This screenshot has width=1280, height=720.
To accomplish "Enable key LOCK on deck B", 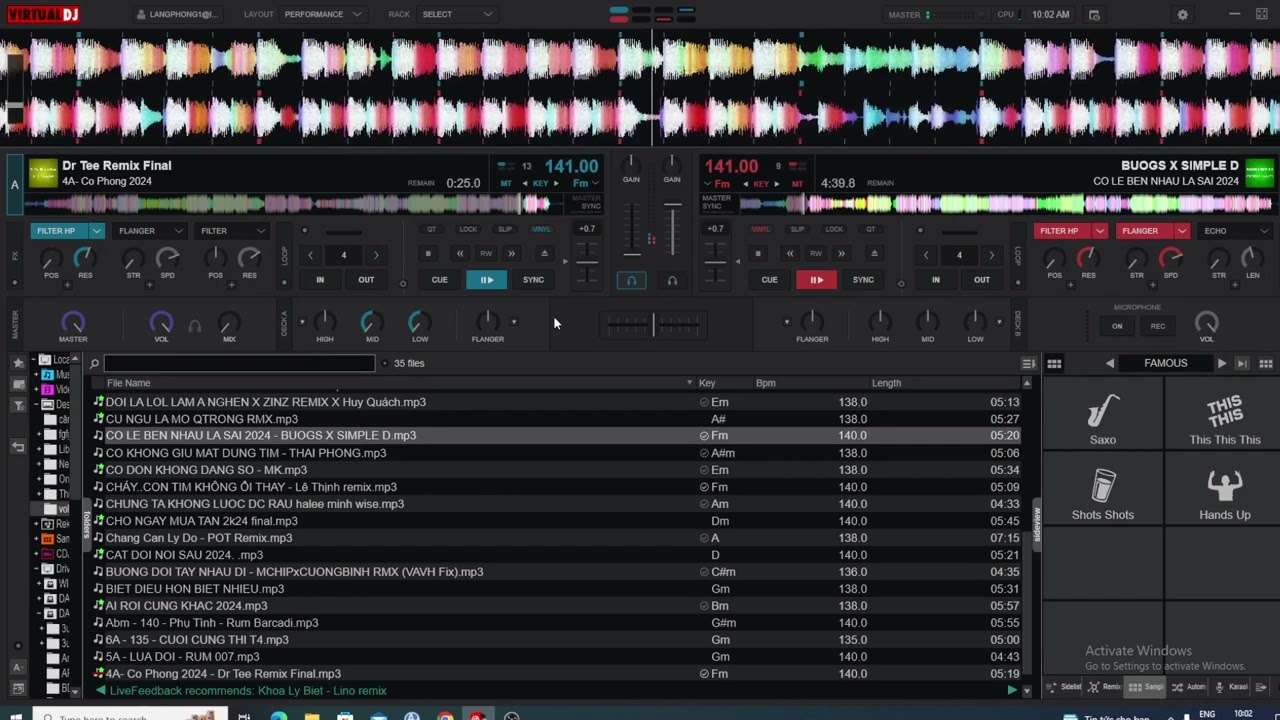I will point(834,229).
